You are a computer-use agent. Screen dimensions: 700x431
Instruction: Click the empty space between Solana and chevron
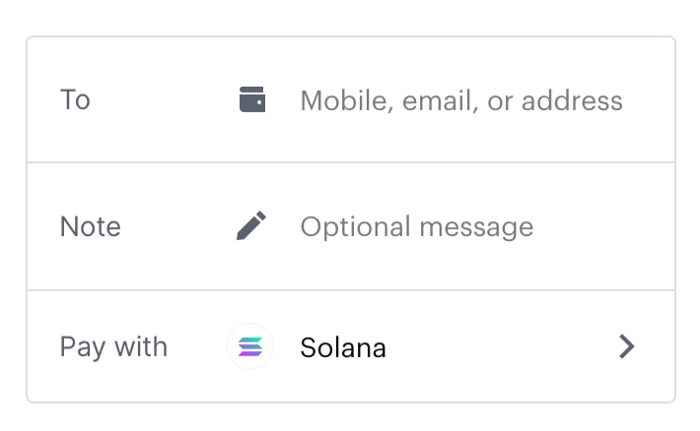click(x=500, y=347)
